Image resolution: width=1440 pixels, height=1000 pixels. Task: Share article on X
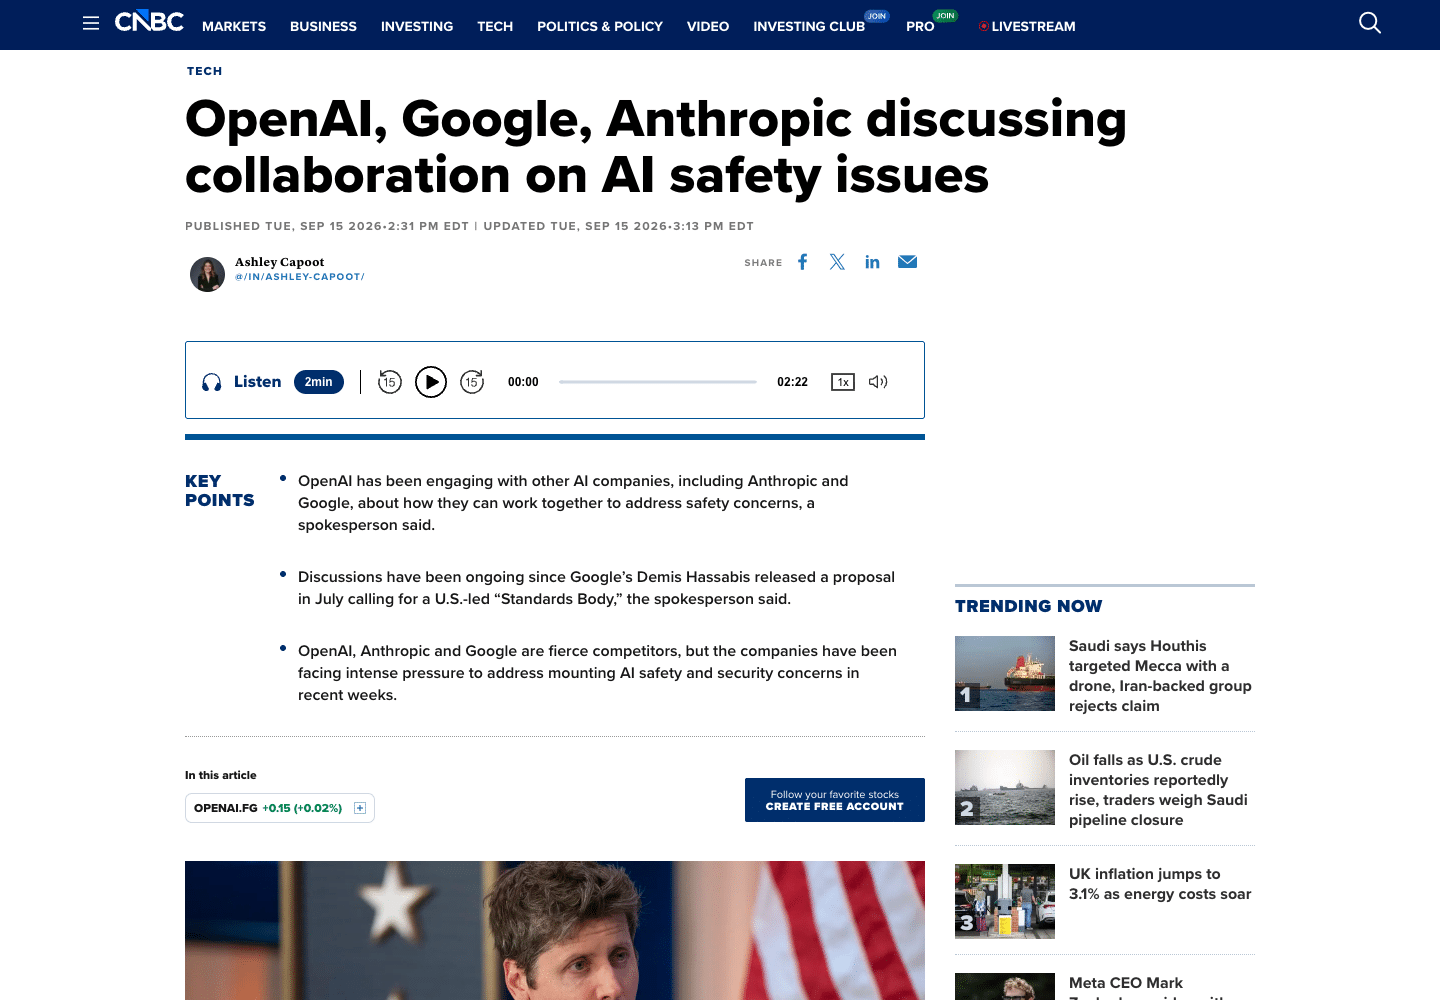[x=837, y=262]
